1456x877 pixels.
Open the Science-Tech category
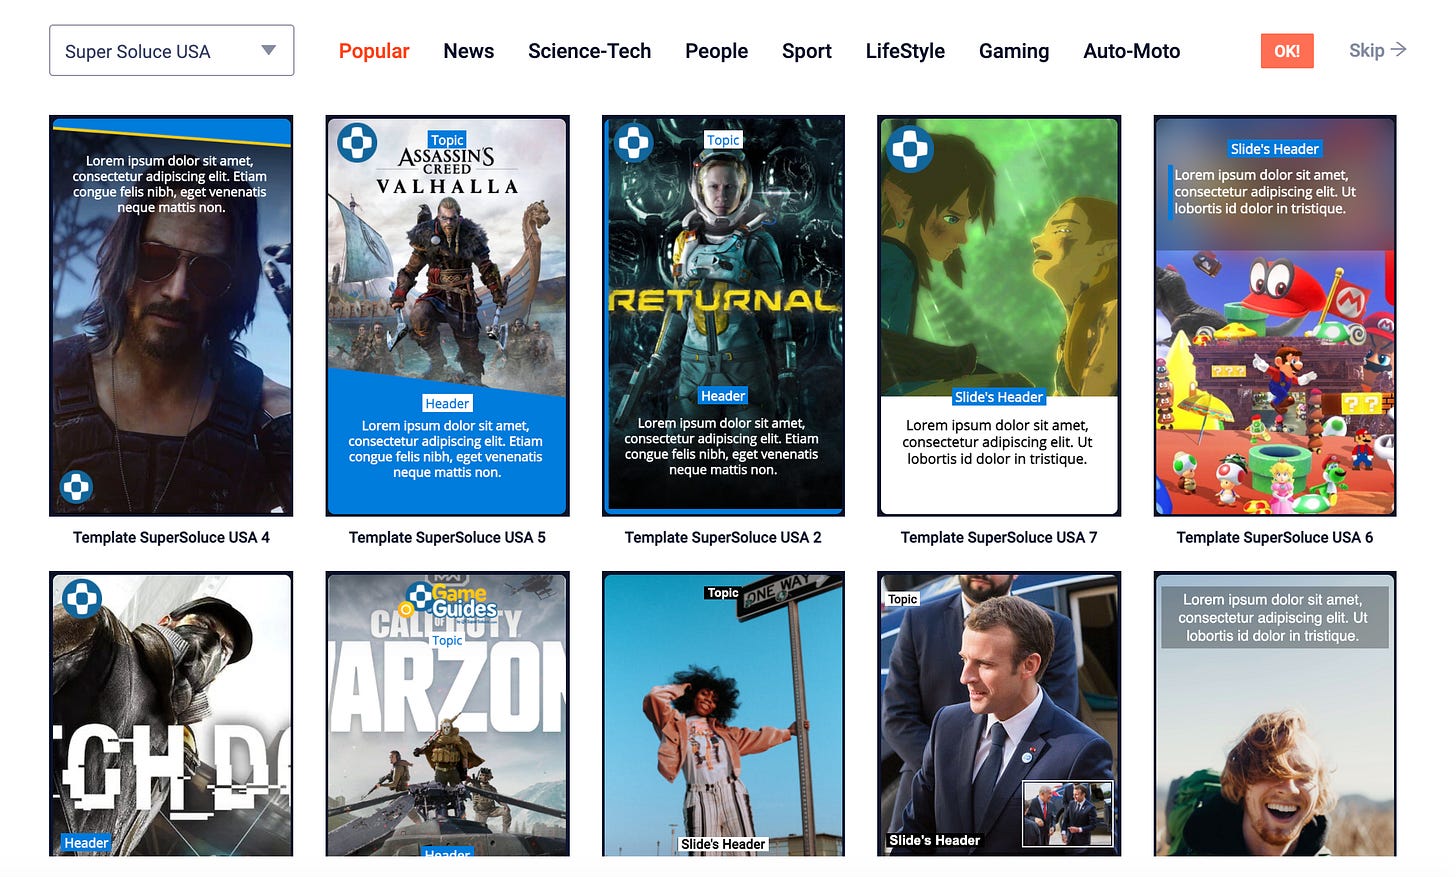click(x=589, y=51)
